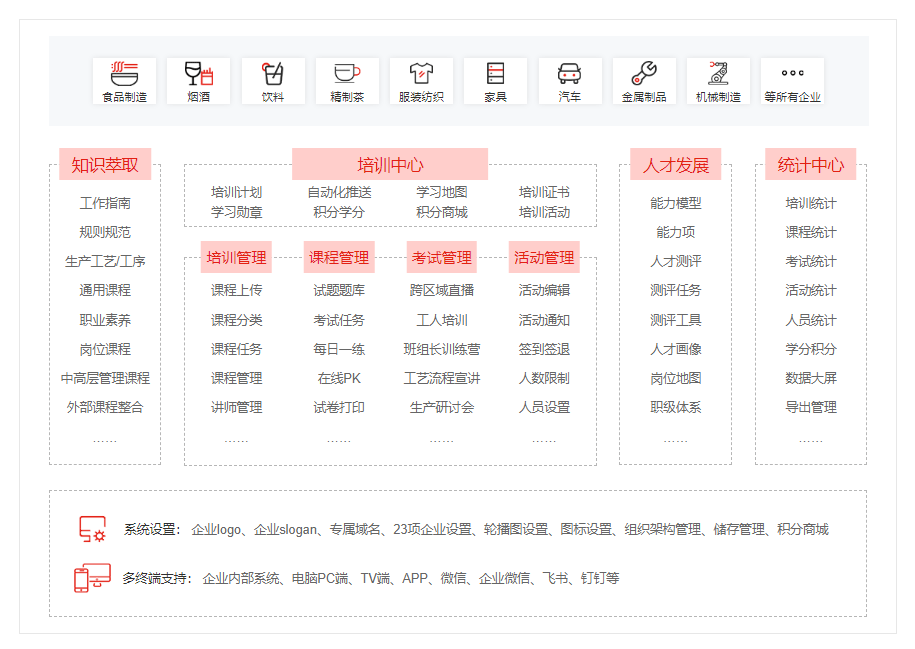The width and height of the screenshot is (915, 649).
Task: Select 签到签退 item
Action: (x=544, y=349)
